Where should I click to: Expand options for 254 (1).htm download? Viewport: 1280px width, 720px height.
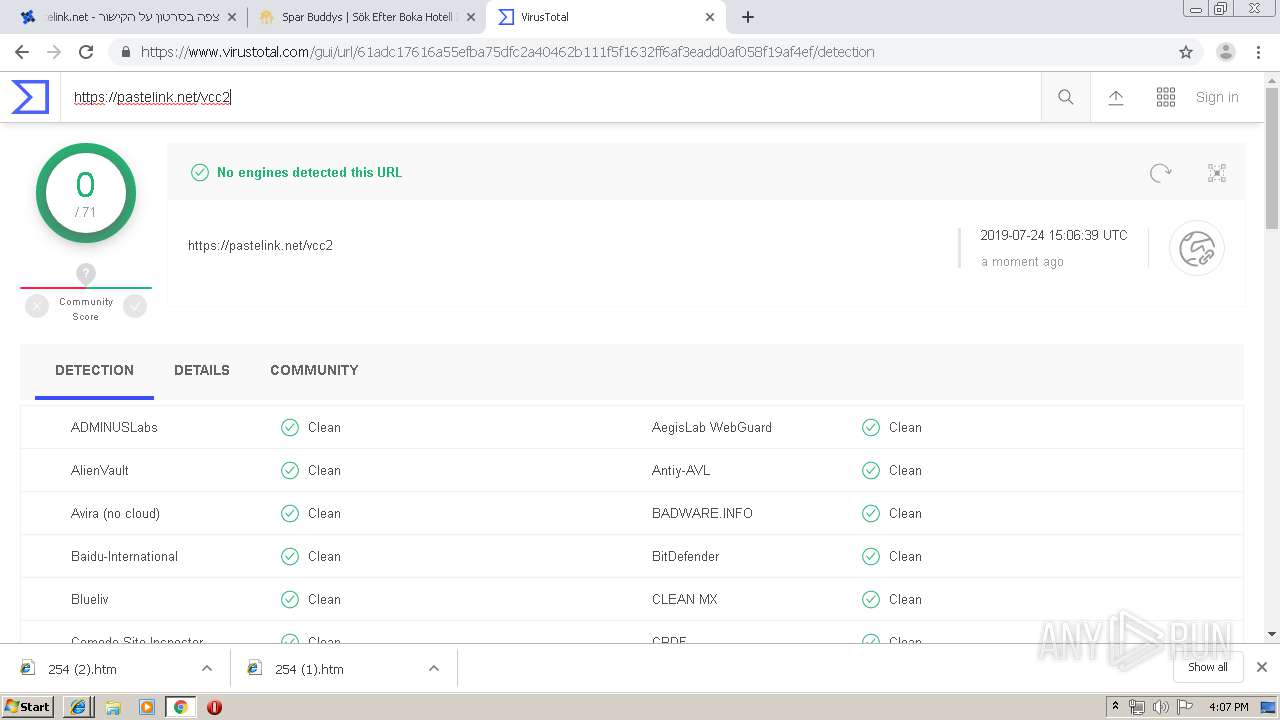[x=434, y=668]
